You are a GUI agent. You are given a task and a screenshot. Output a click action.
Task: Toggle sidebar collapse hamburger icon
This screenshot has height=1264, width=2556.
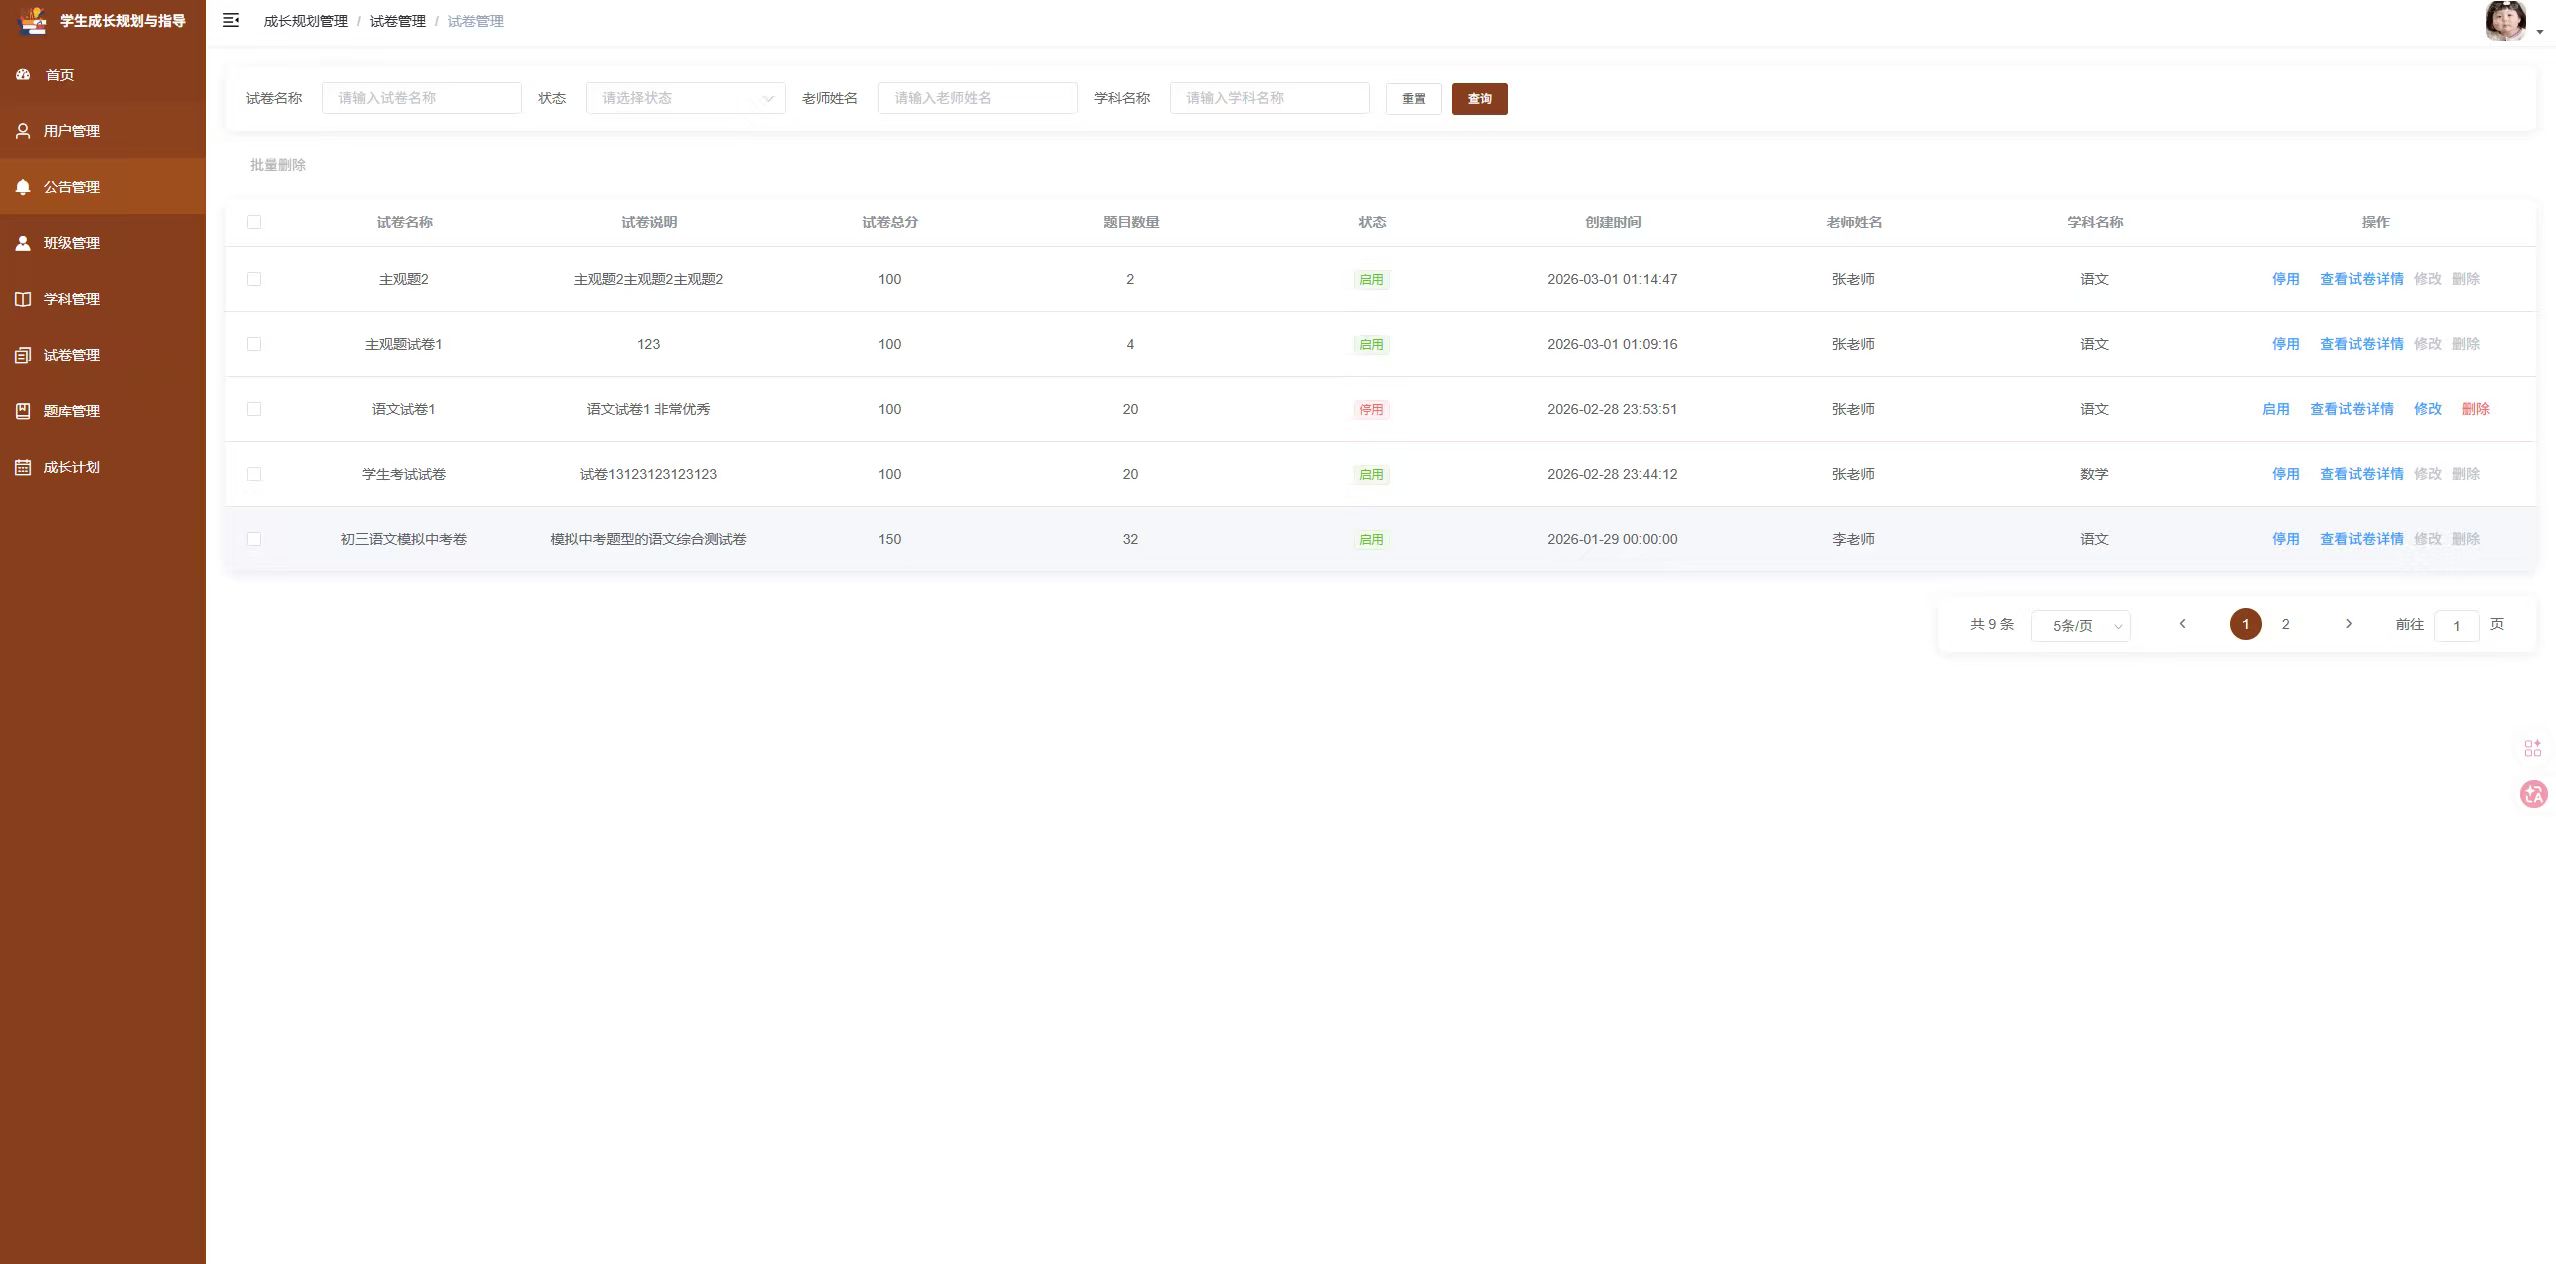pyautogui.click(x=231, y=20)
